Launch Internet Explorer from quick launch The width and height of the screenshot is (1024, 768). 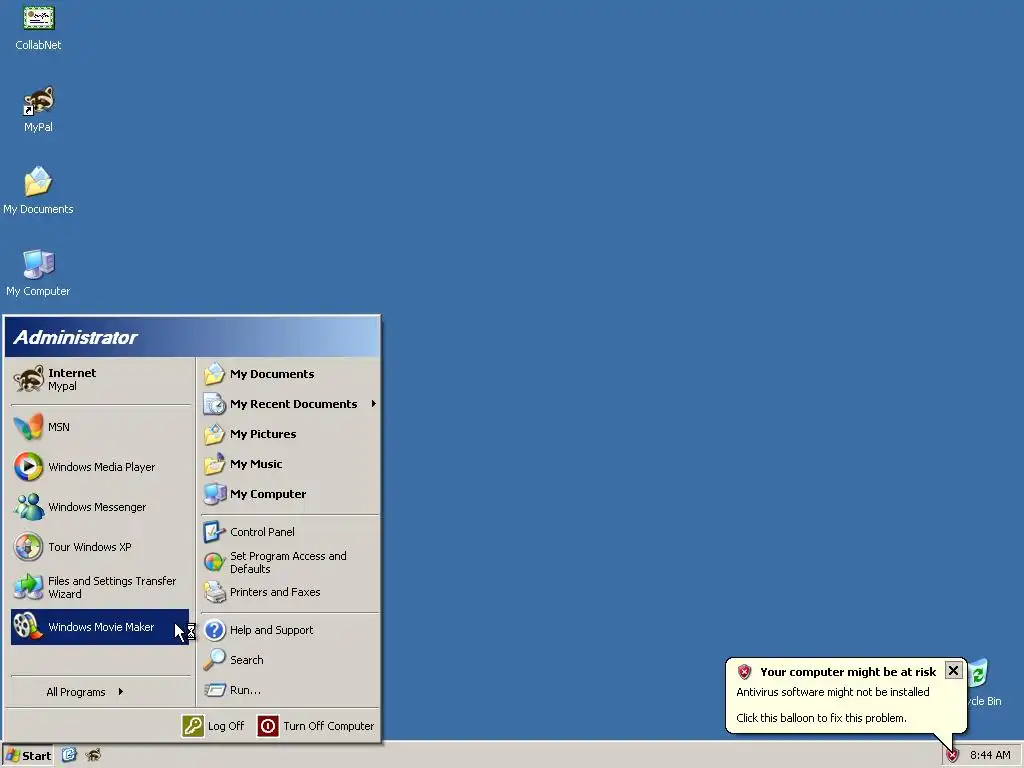[x=69, y=756]
